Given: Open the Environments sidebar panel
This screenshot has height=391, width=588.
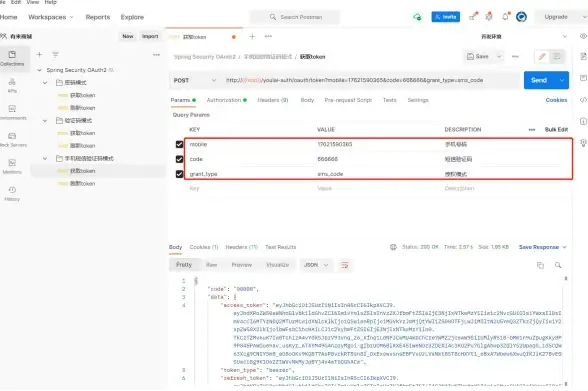Looking at the screenshot, I should (x=12, y=112).
